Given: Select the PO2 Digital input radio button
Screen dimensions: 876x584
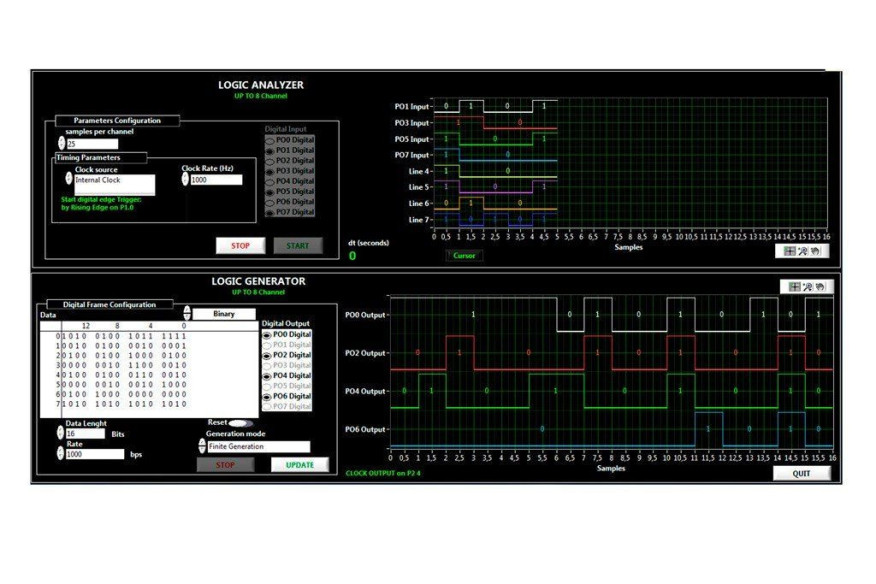Looking at the screenshot, I should [x=269, y=160].
